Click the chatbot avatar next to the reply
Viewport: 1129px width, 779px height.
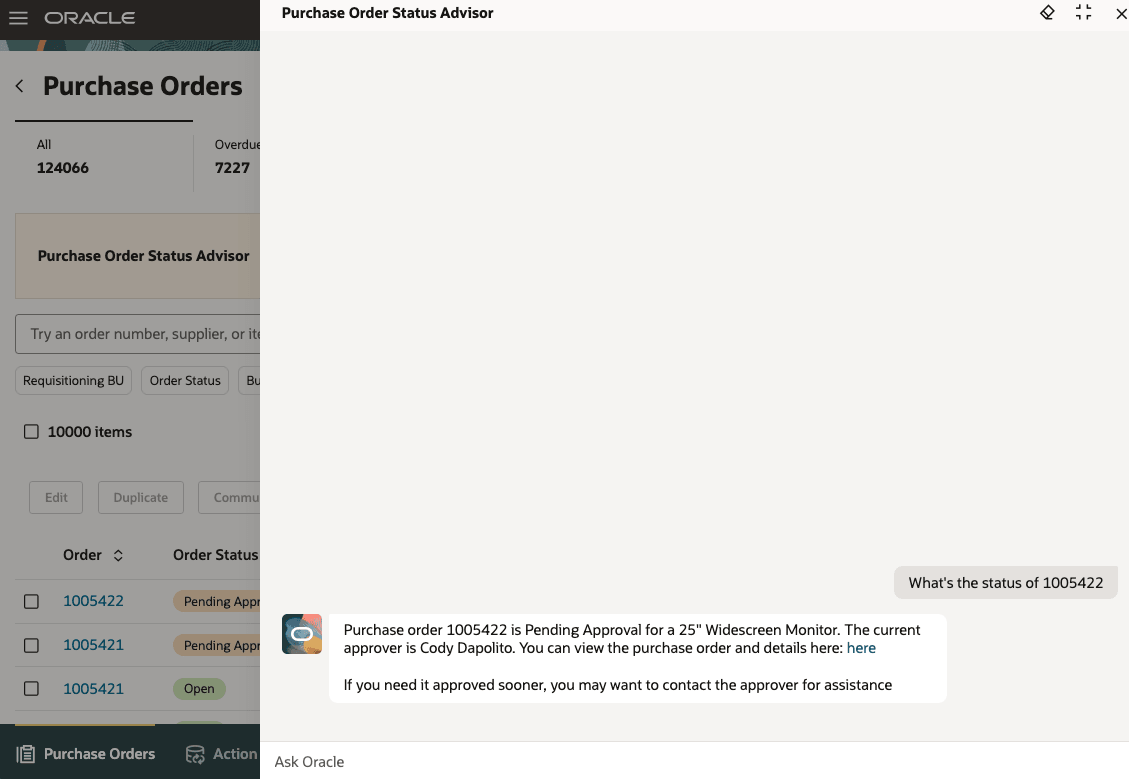click(x=302, y=634)
